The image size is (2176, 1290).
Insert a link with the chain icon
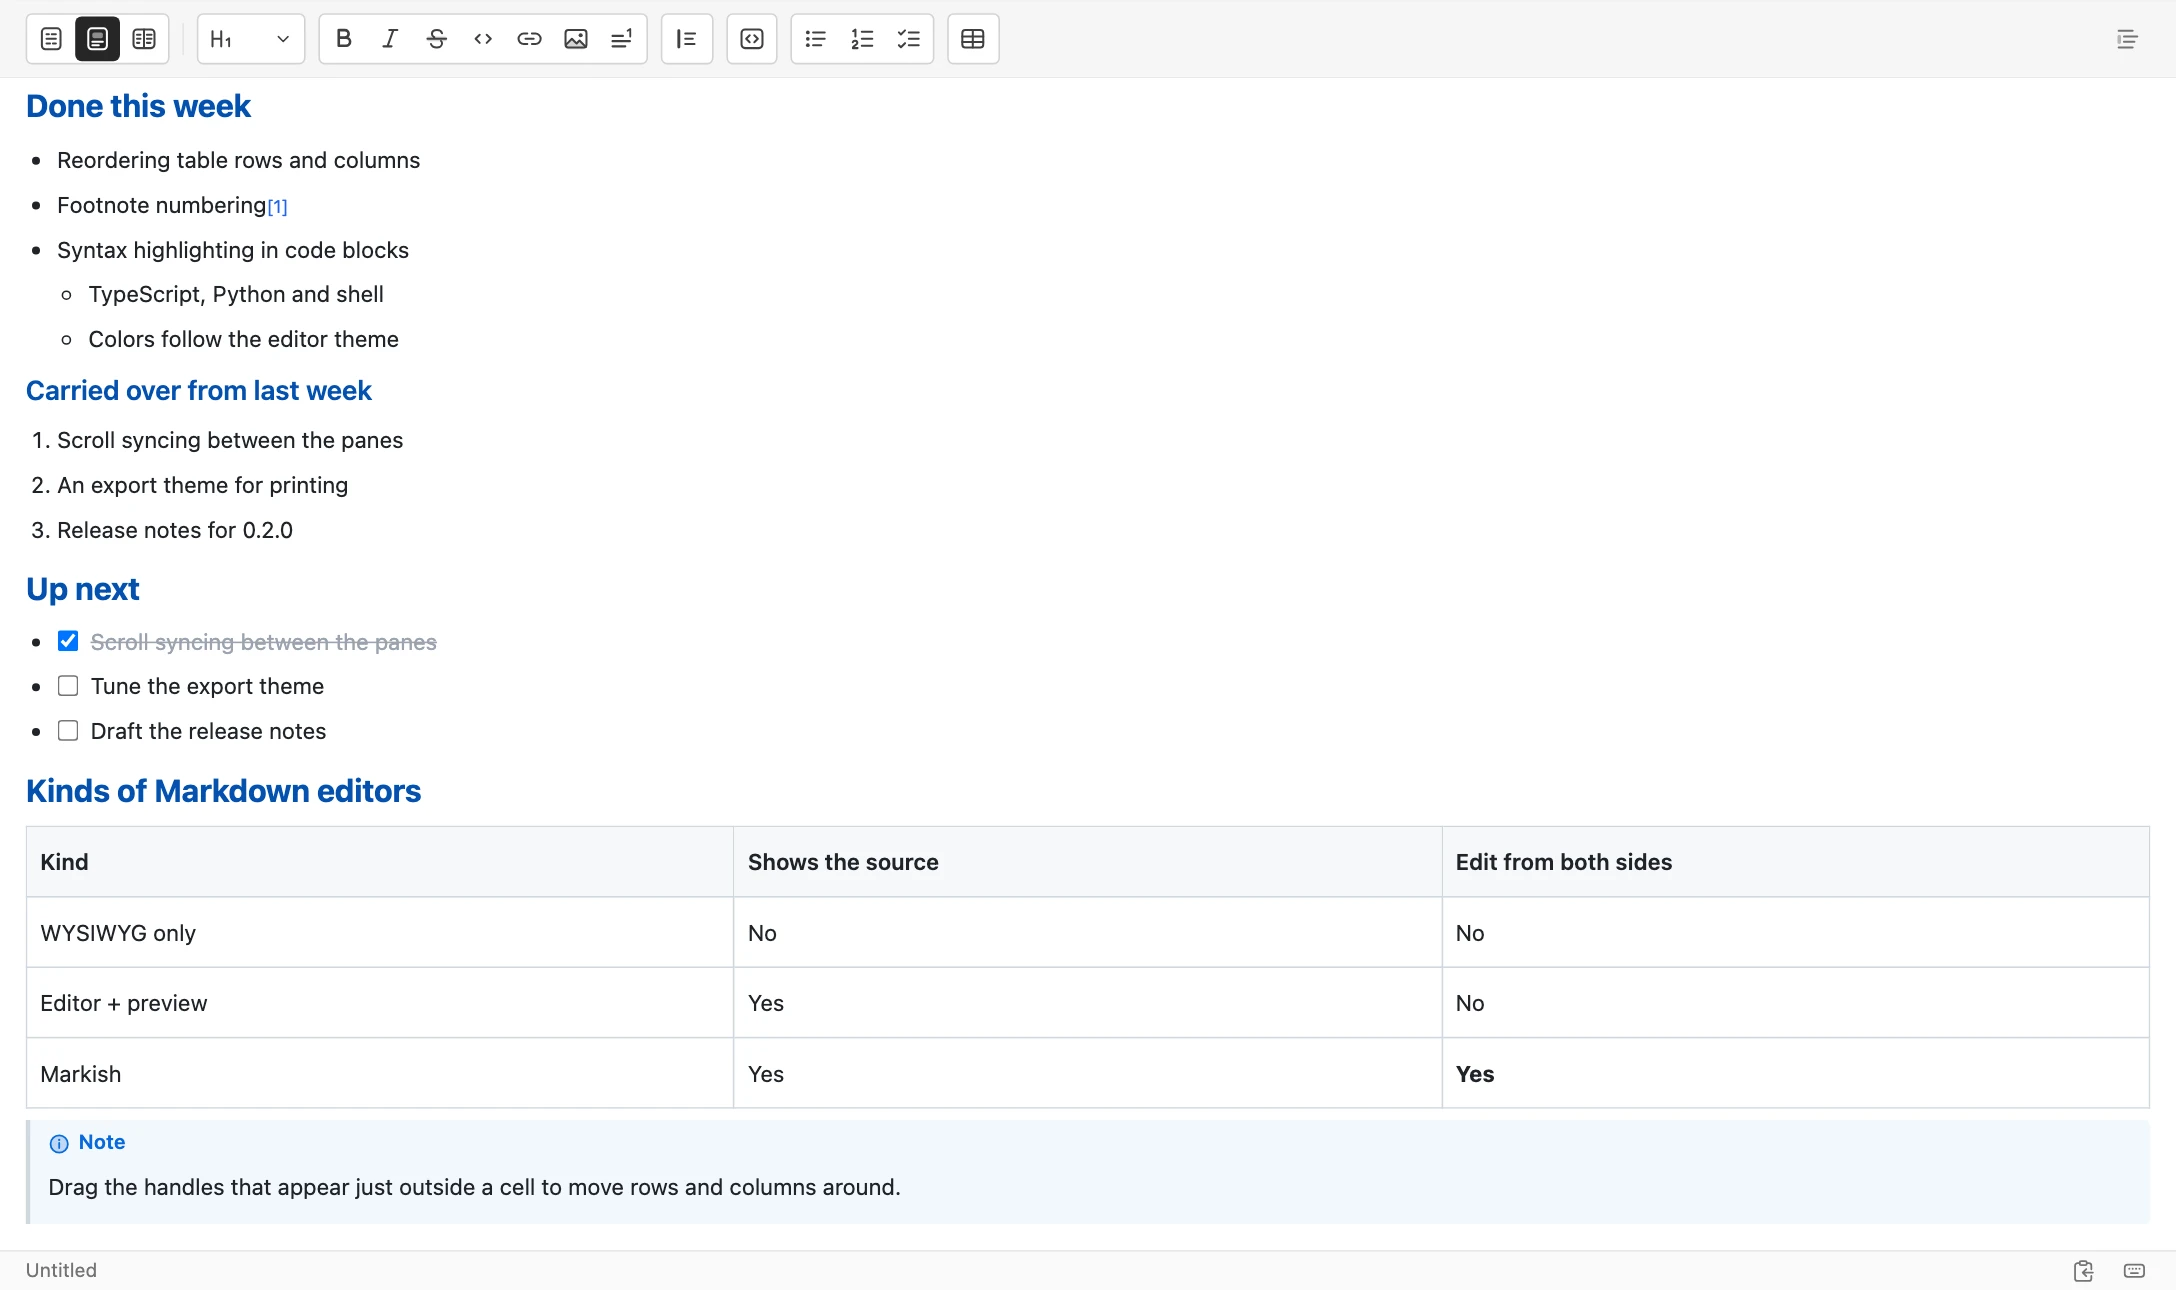pos(529,39)
